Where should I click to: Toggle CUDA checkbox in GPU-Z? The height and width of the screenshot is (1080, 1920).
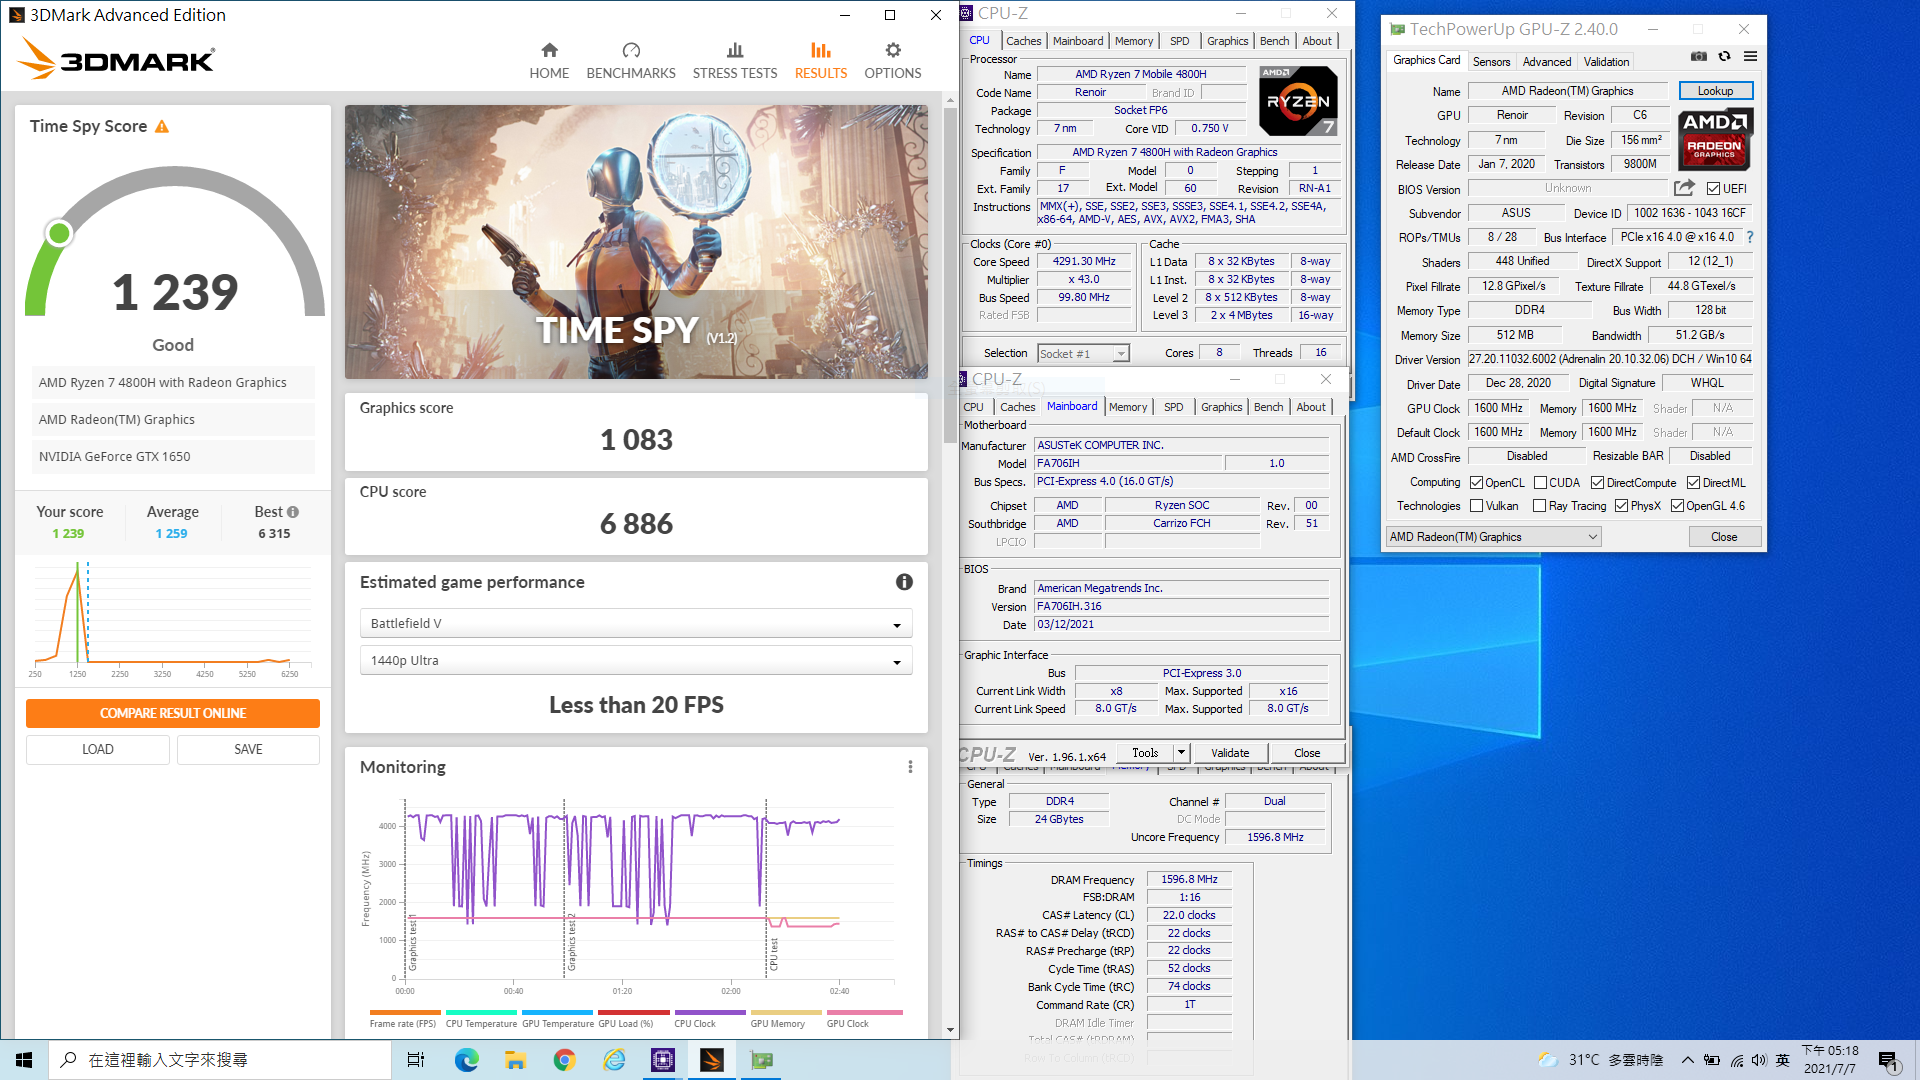pyautogui.click(x=1541, y=483)
